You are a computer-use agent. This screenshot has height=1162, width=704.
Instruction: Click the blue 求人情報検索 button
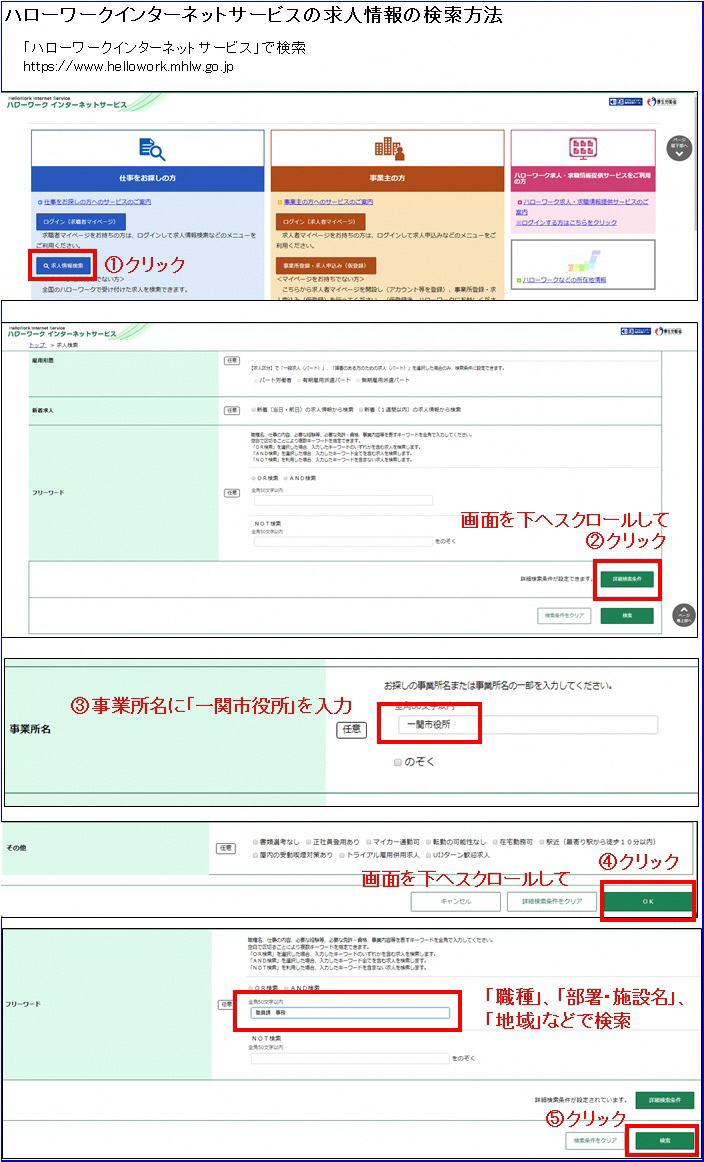click(63, 265)
